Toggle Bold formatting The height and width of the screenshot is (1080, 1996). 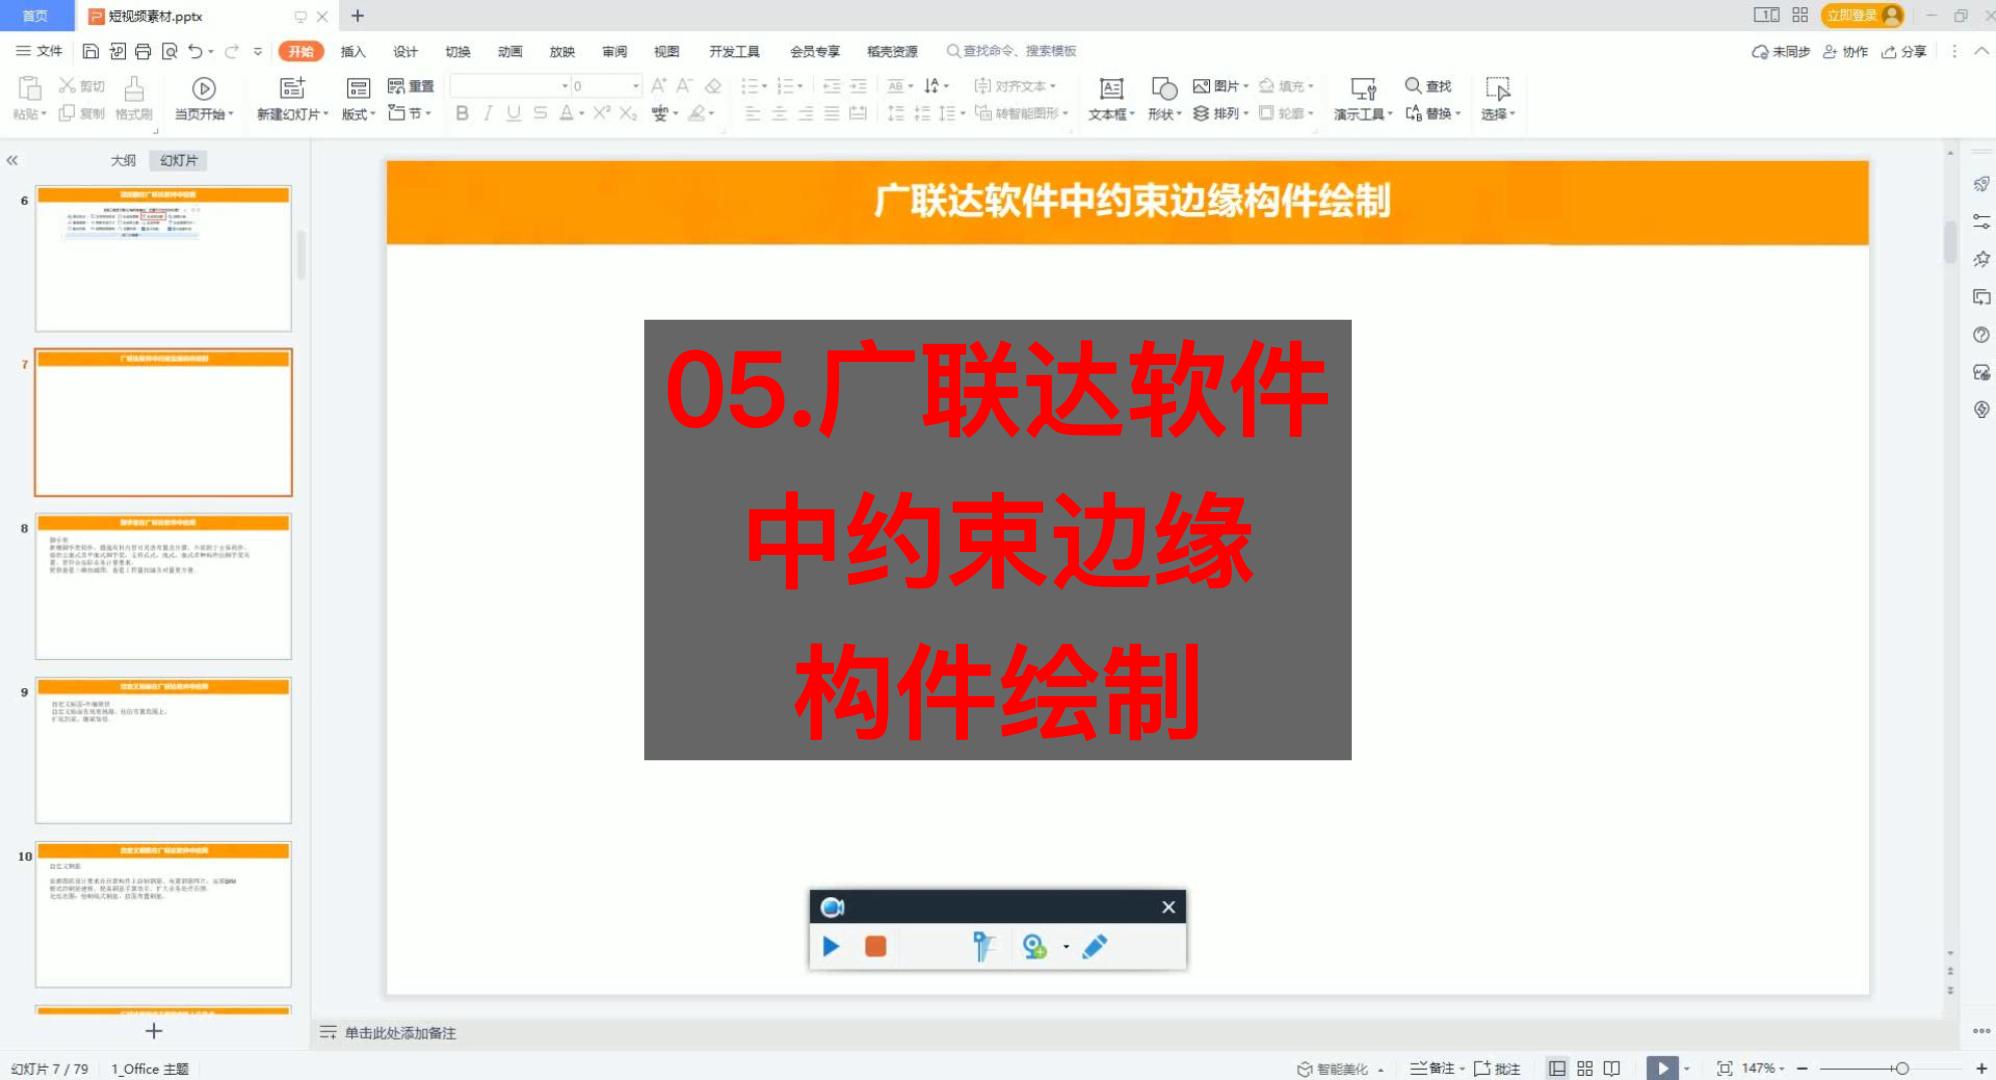click(462, 113)
